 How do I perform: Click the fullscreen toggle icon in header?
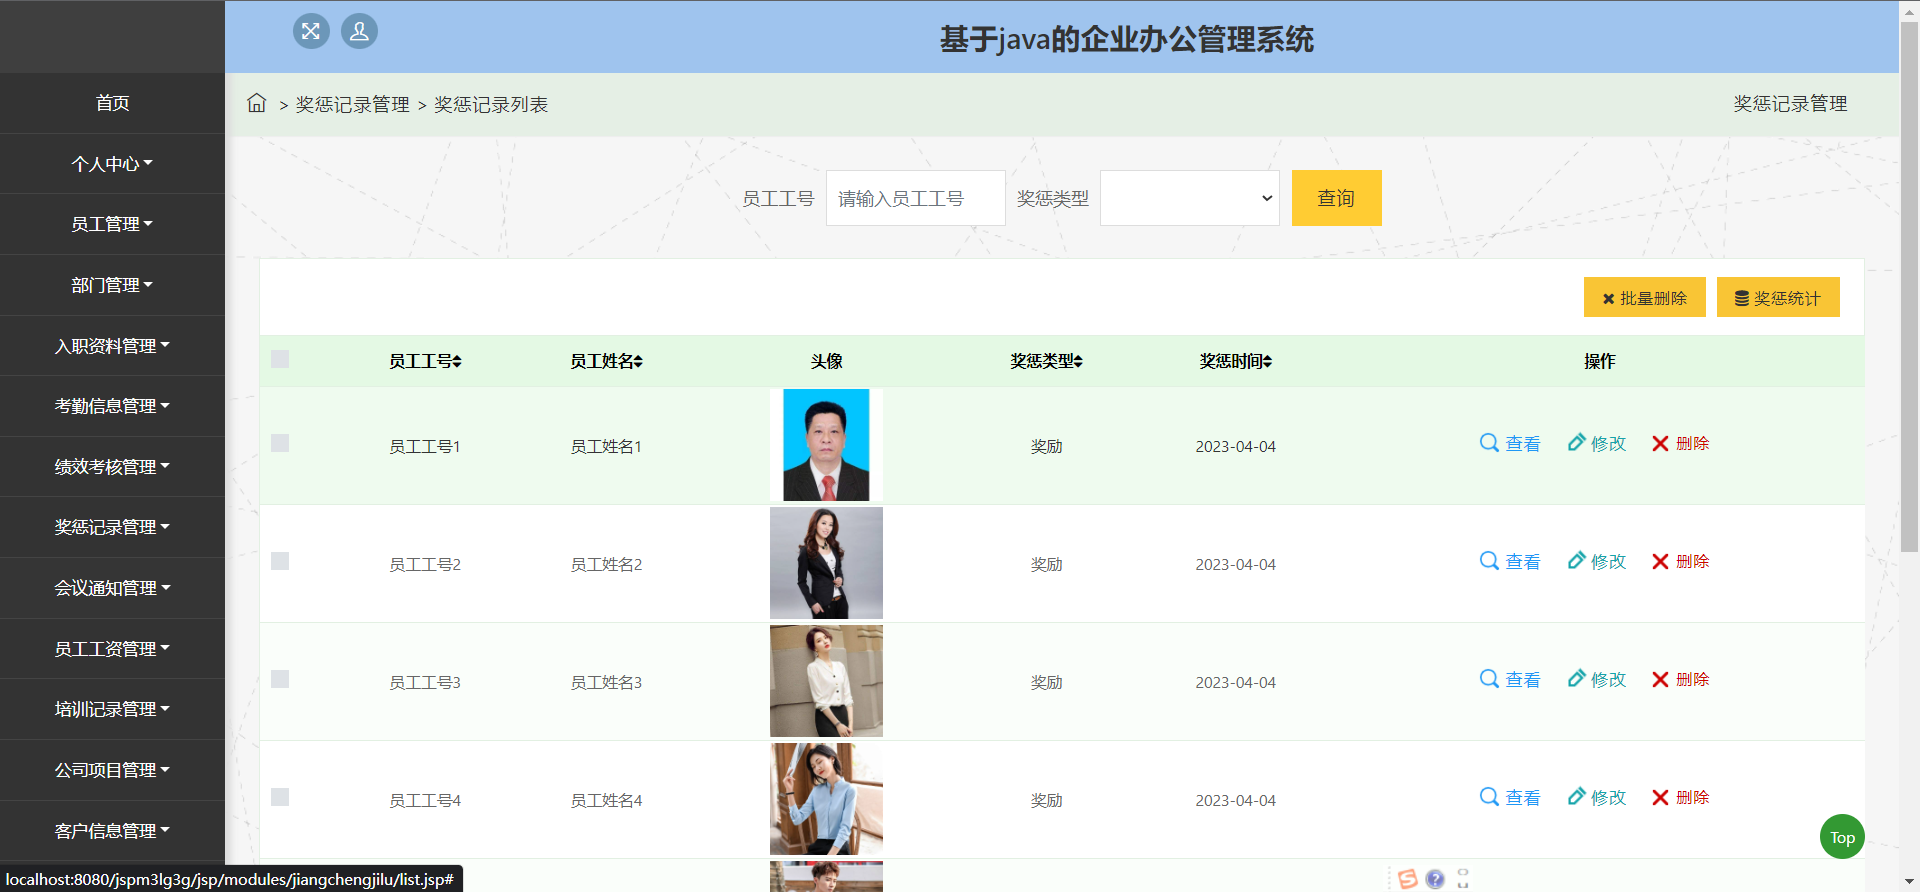(x=311, y=31)
